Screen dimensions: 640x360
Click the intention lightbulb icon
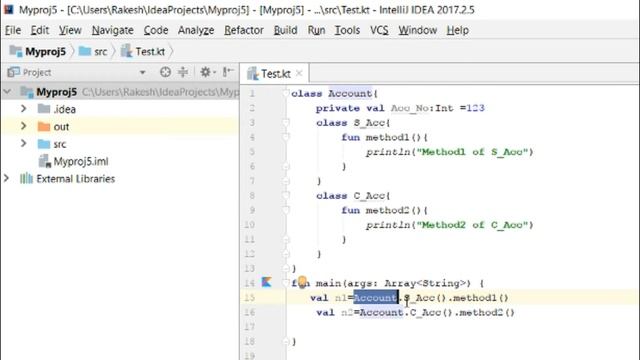tap(302, 281)
